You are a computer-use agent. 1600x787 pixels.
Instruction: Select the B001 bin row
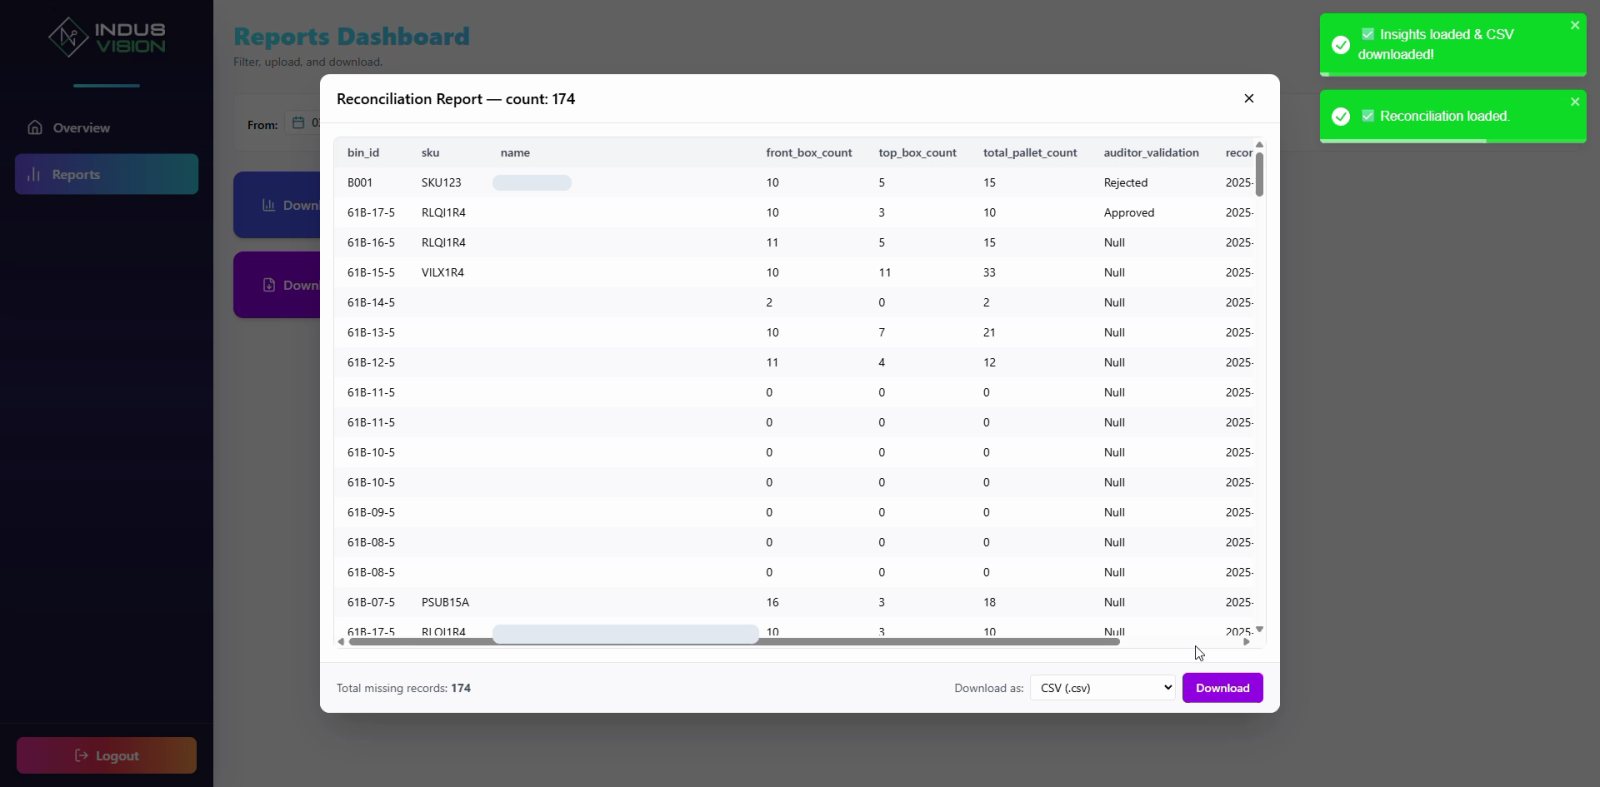point(794,182)
